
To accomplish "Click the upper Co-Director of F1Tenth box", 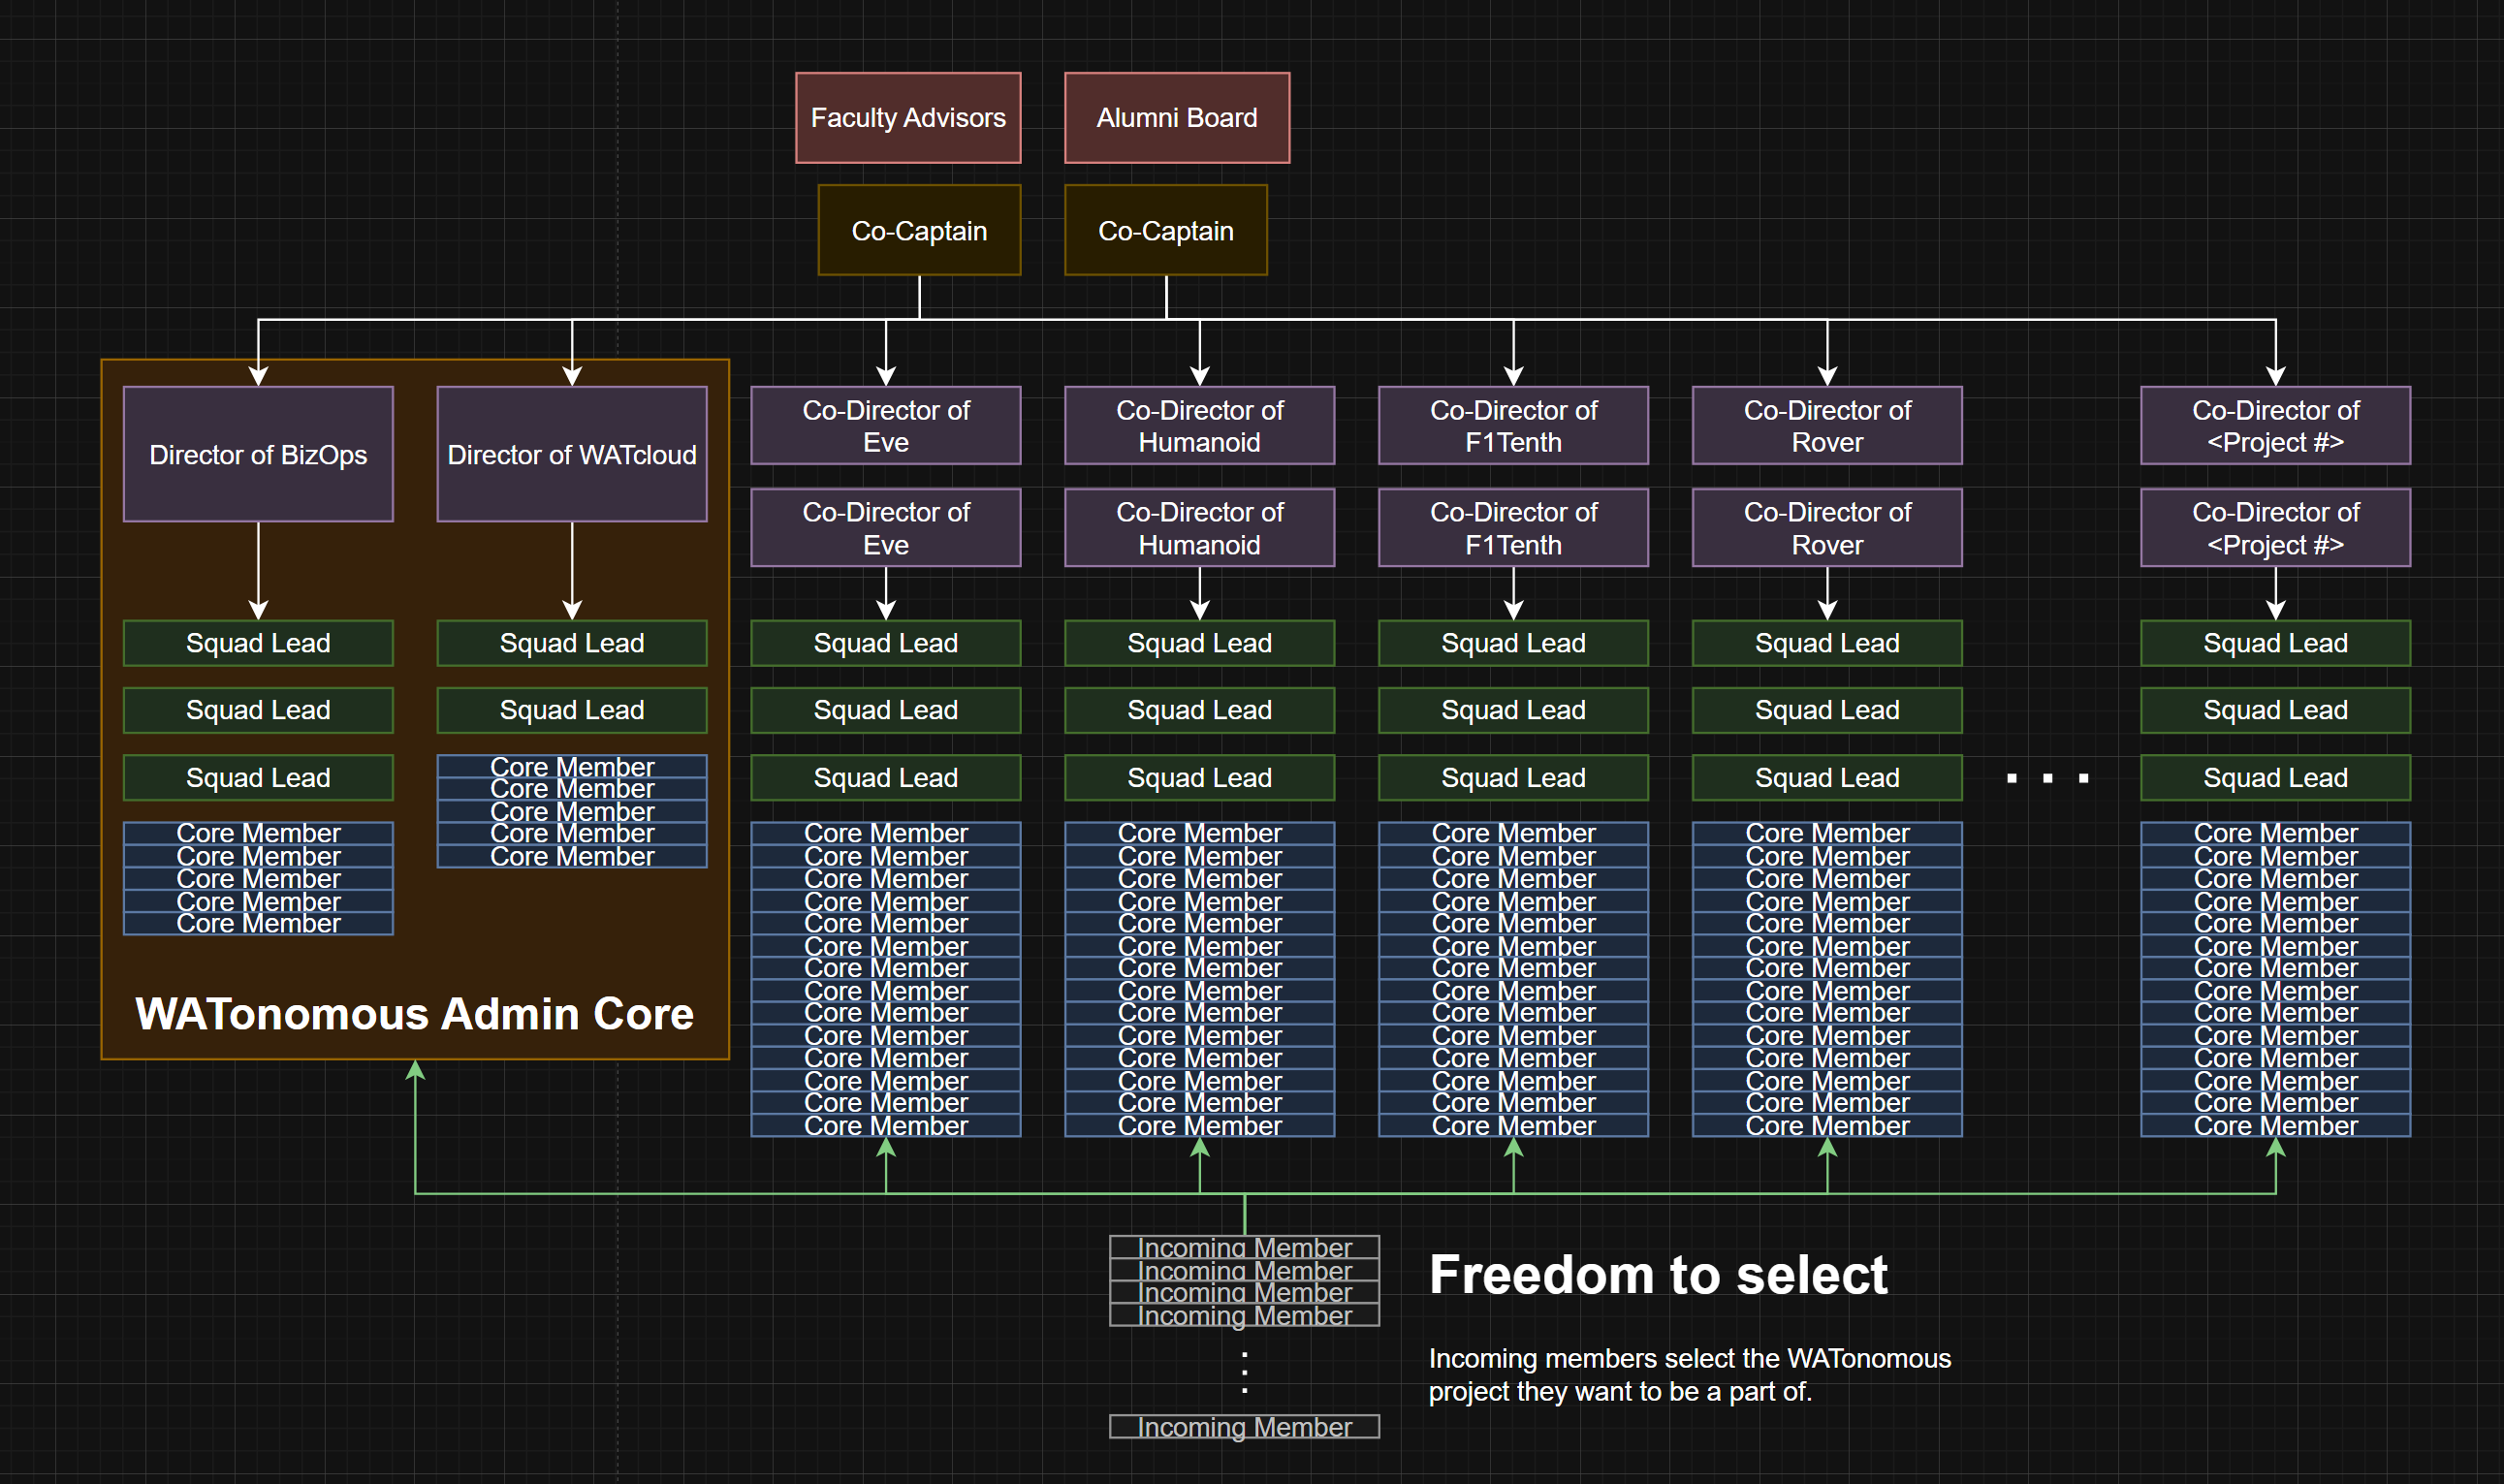I will pos(1514,426).
